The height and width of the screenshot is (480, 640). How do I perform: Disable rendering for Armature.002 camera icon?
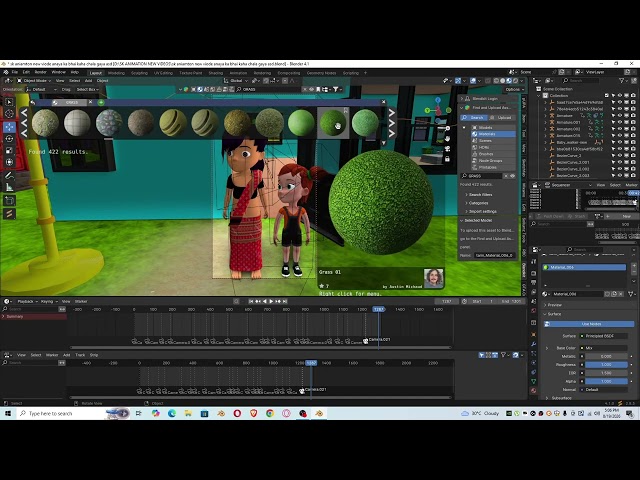(x=633, y=129)
